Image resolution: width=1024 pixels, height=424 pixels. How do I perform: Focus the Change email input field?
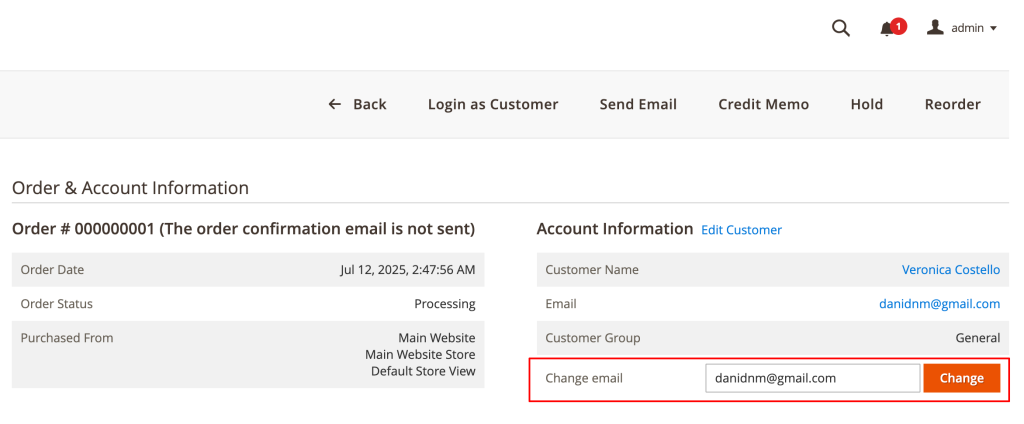click(x=812, y=378)
